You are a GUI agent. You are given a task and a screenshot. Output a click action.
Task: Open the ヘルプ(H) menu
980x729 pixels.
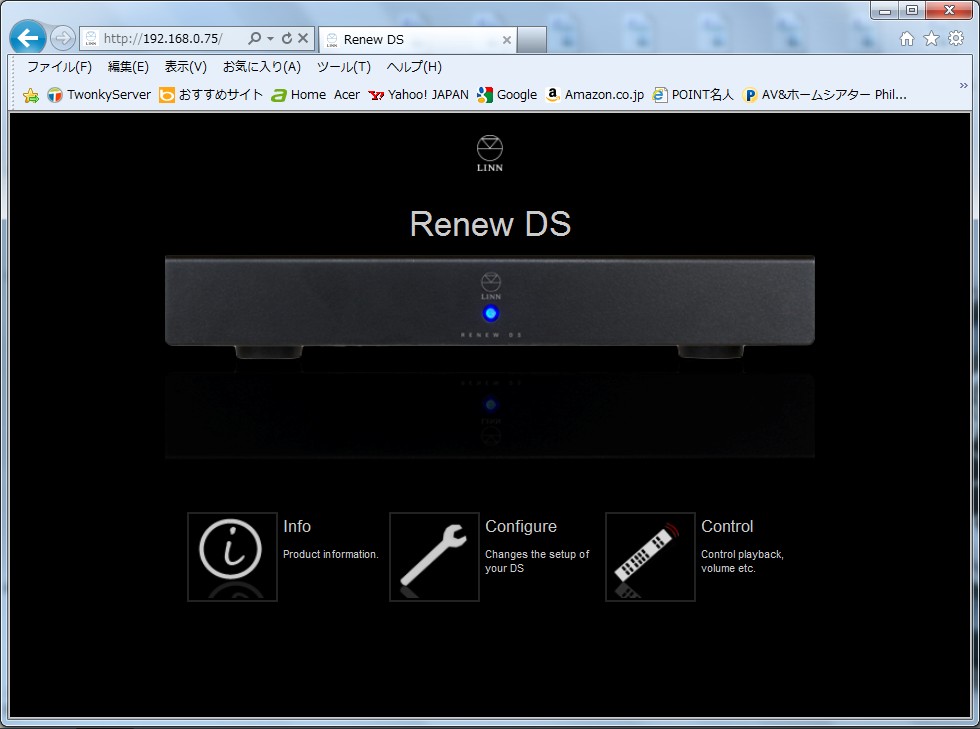click(414, 67)
